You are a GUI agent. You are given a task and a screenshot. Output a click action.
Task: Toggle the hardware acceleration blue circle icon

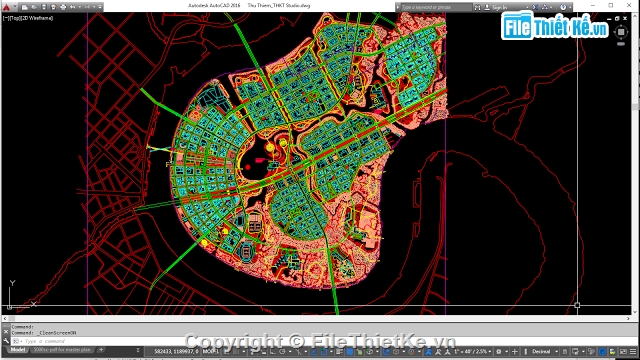click(602, 351)
